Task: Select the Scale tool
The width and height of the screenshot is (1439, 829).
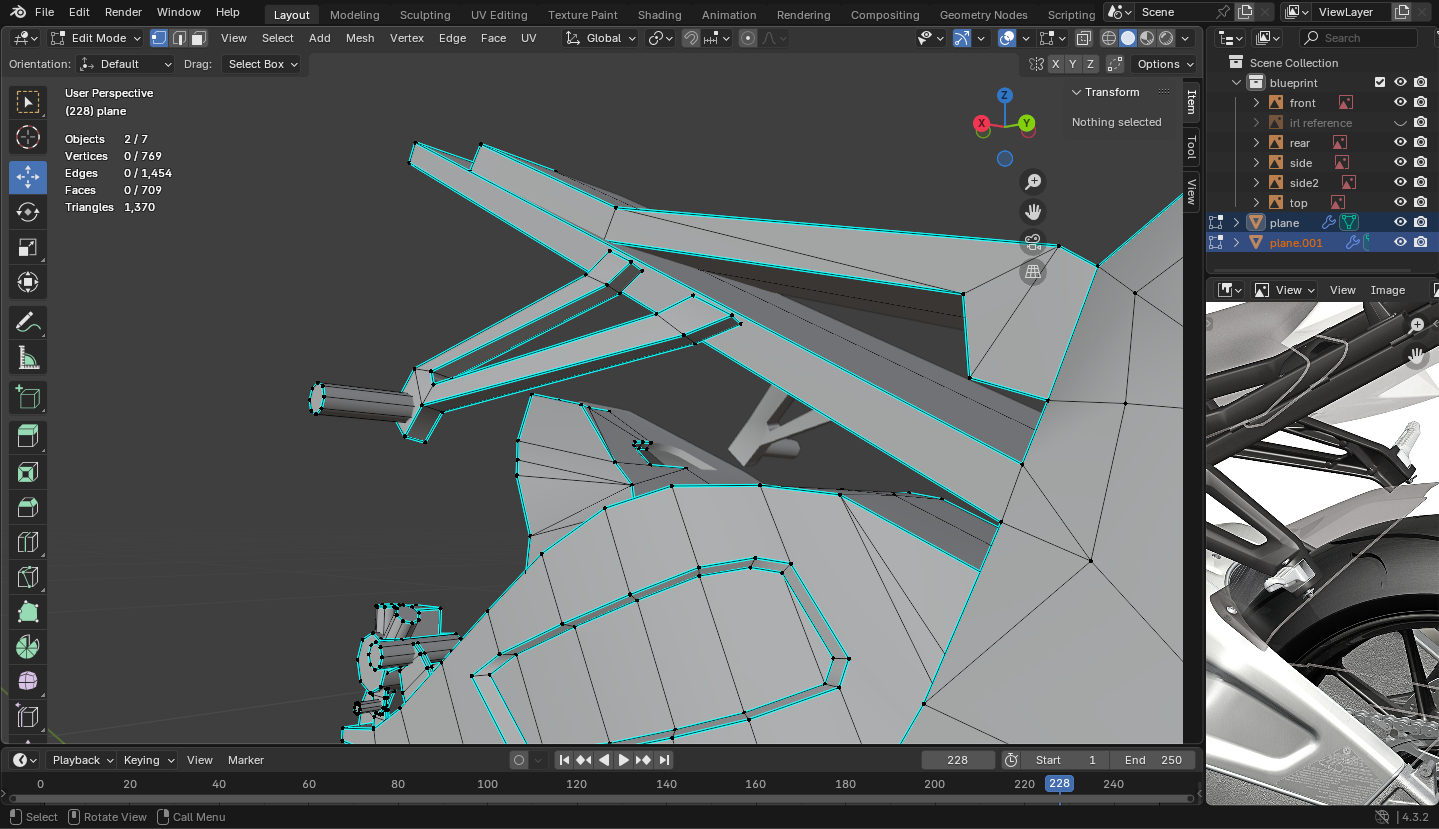Action: (x=28, y=247)
